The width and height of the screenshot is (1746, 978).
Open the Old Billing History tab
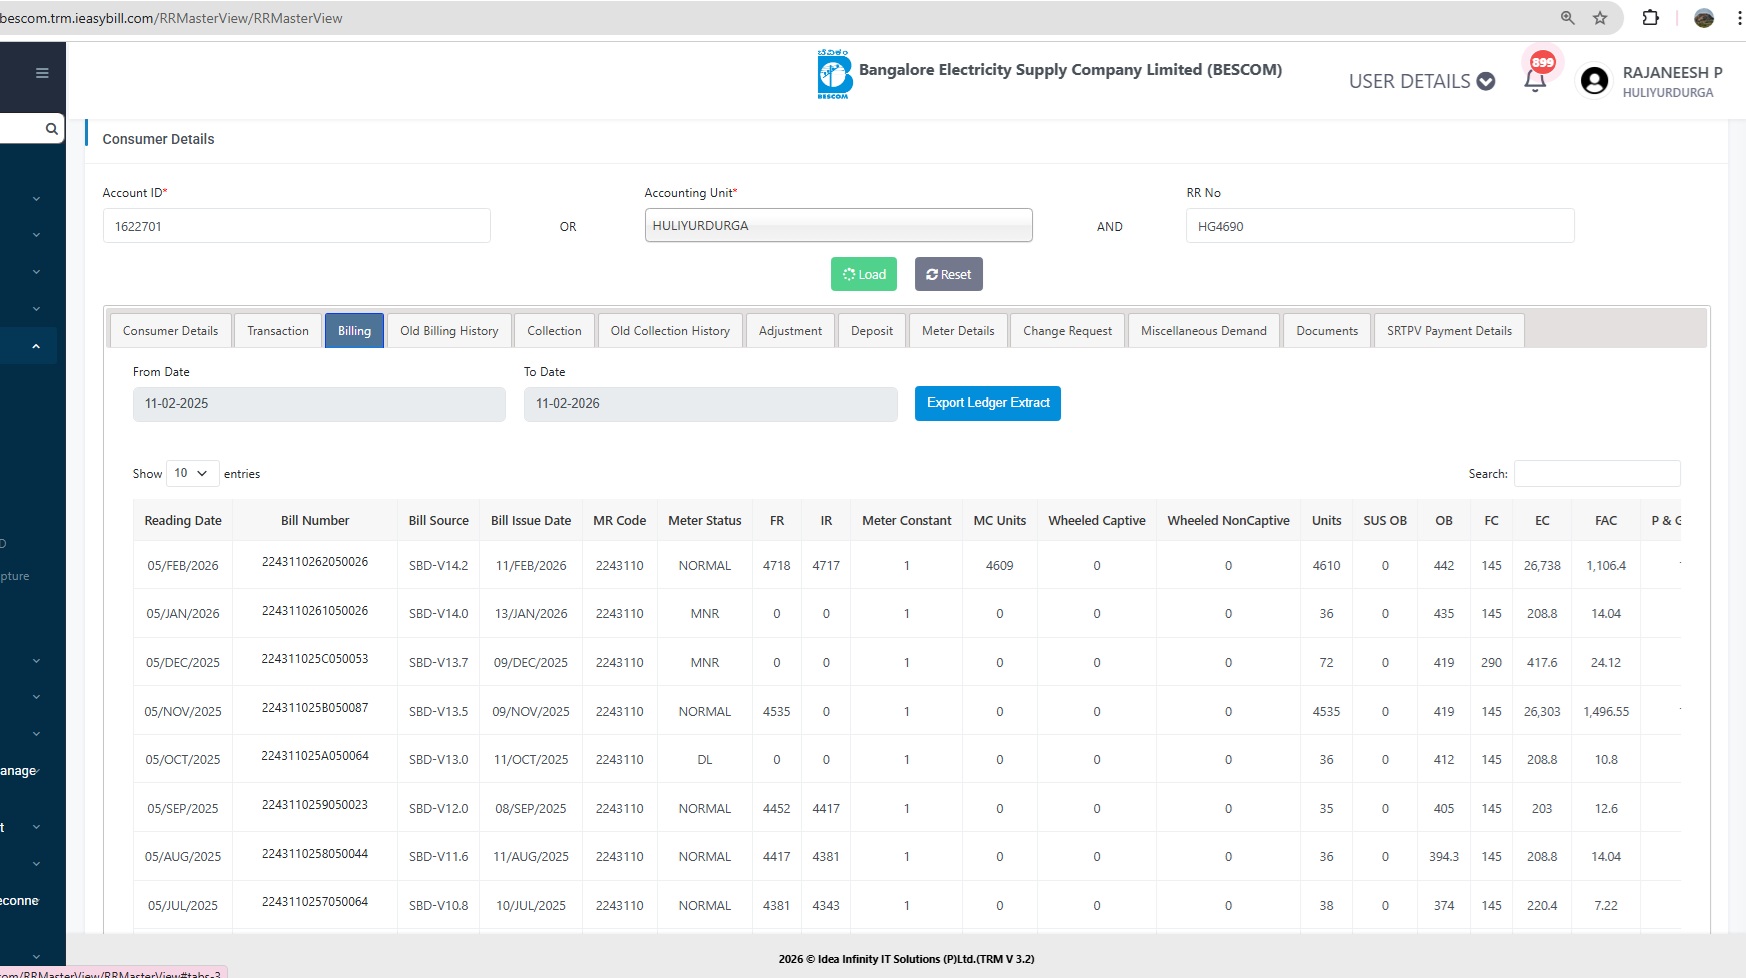(449, 331)
